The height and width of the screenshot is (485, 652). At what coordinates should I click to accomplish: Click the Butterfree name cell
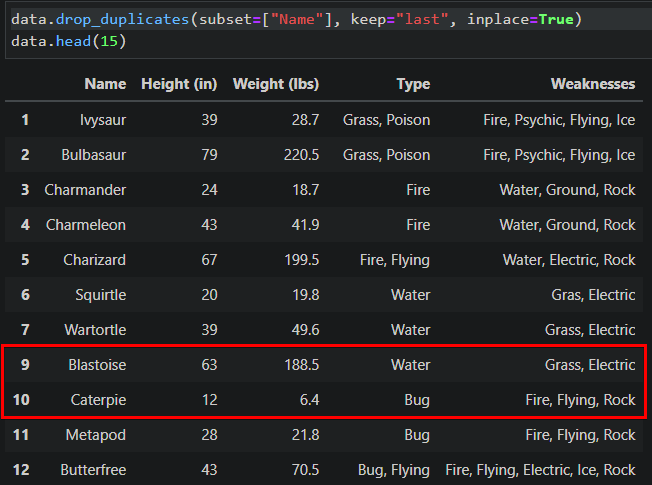click(x=93, y=470)
